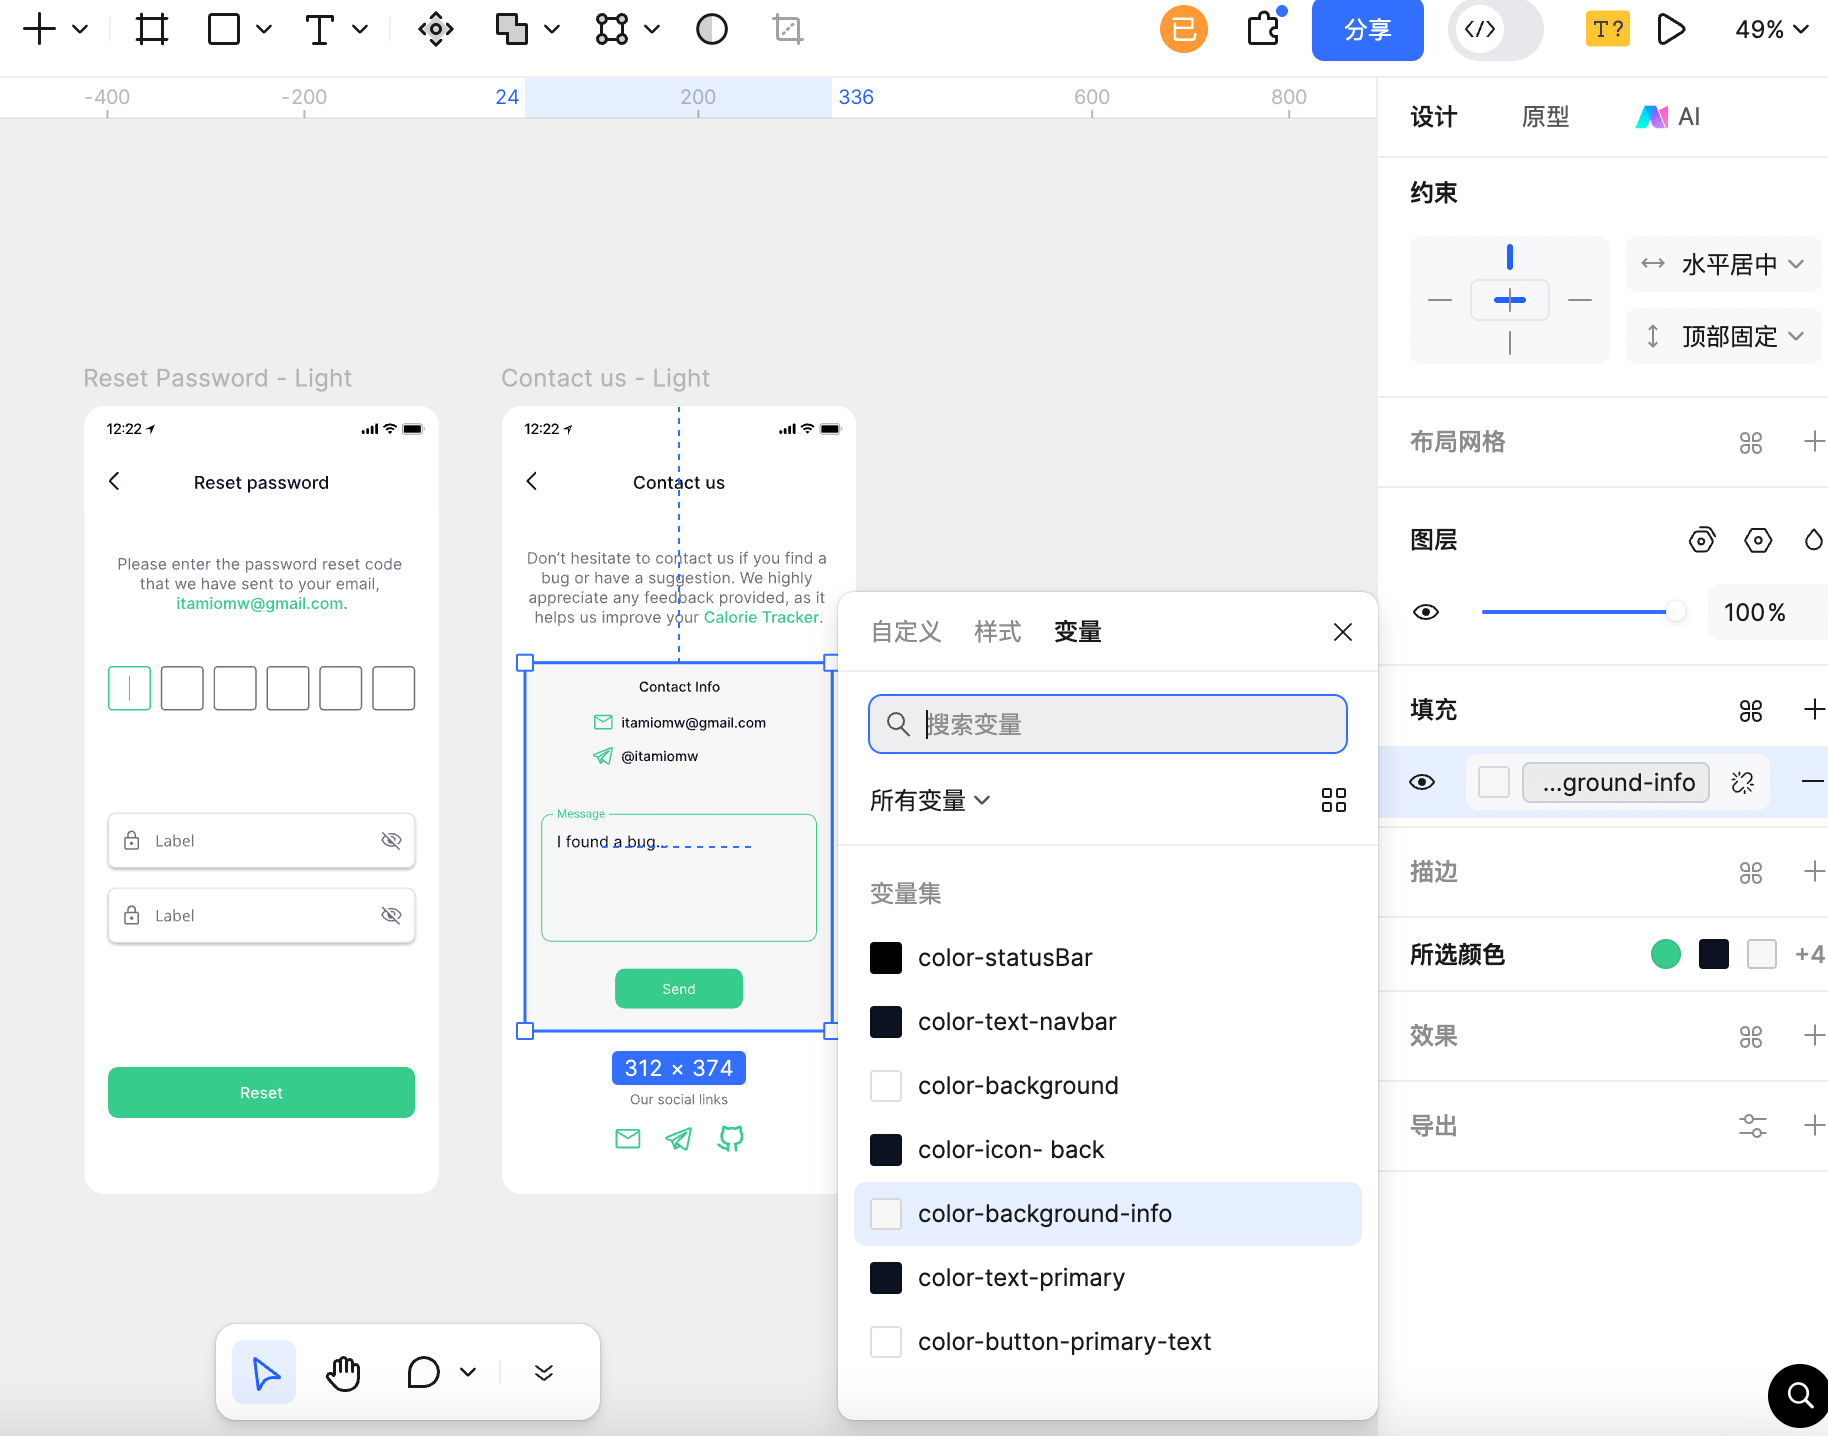1828x1436 pixels.
Task: Enable the Dev mode switch
Action: pyautogui.click(x=1494, y=29)
